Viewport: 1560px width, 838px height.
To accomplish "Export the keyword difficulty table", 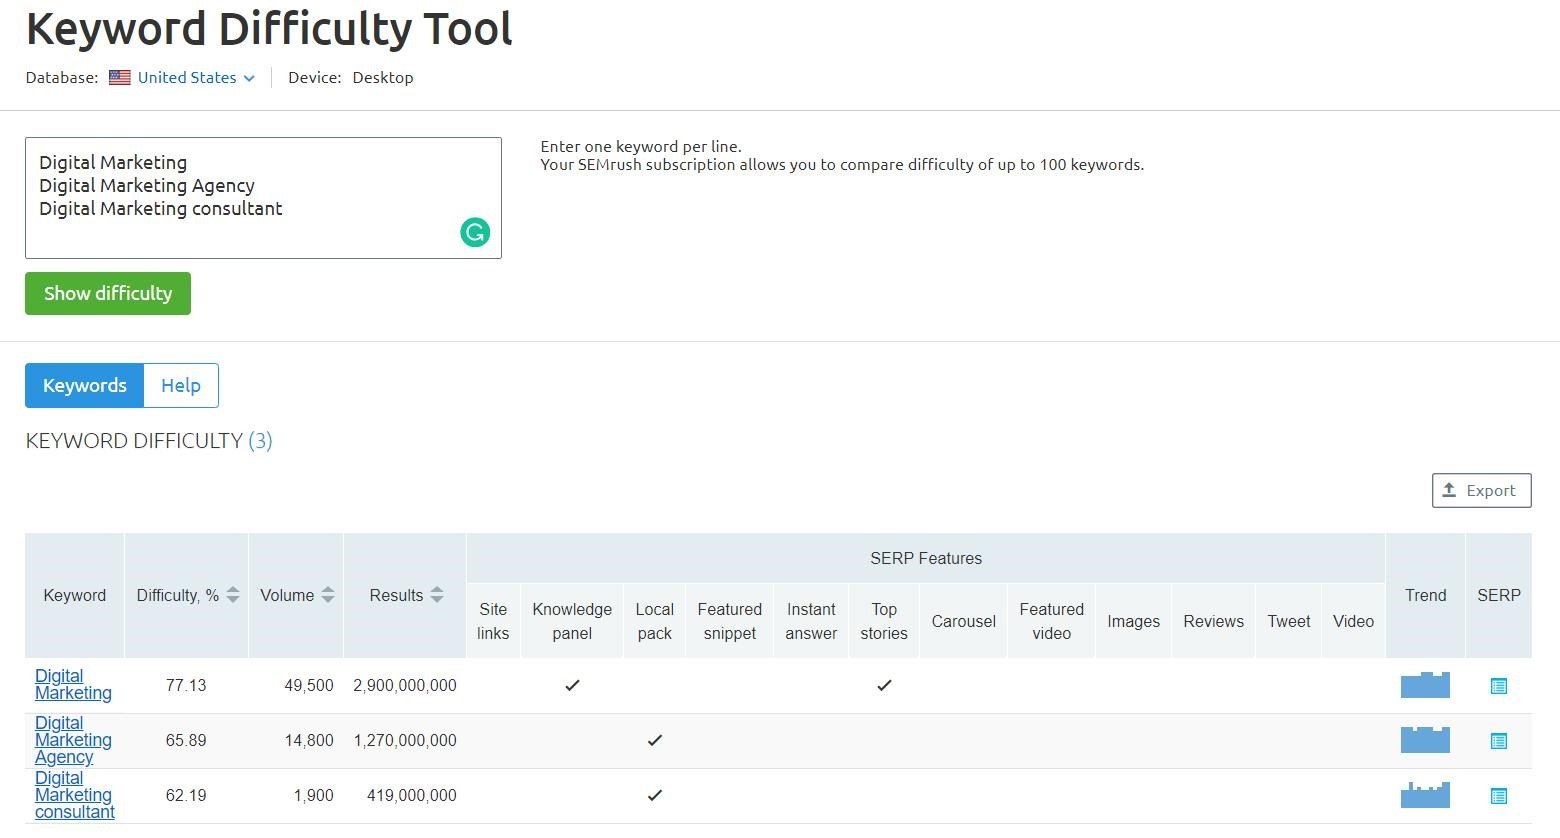I will [1481, 491].
